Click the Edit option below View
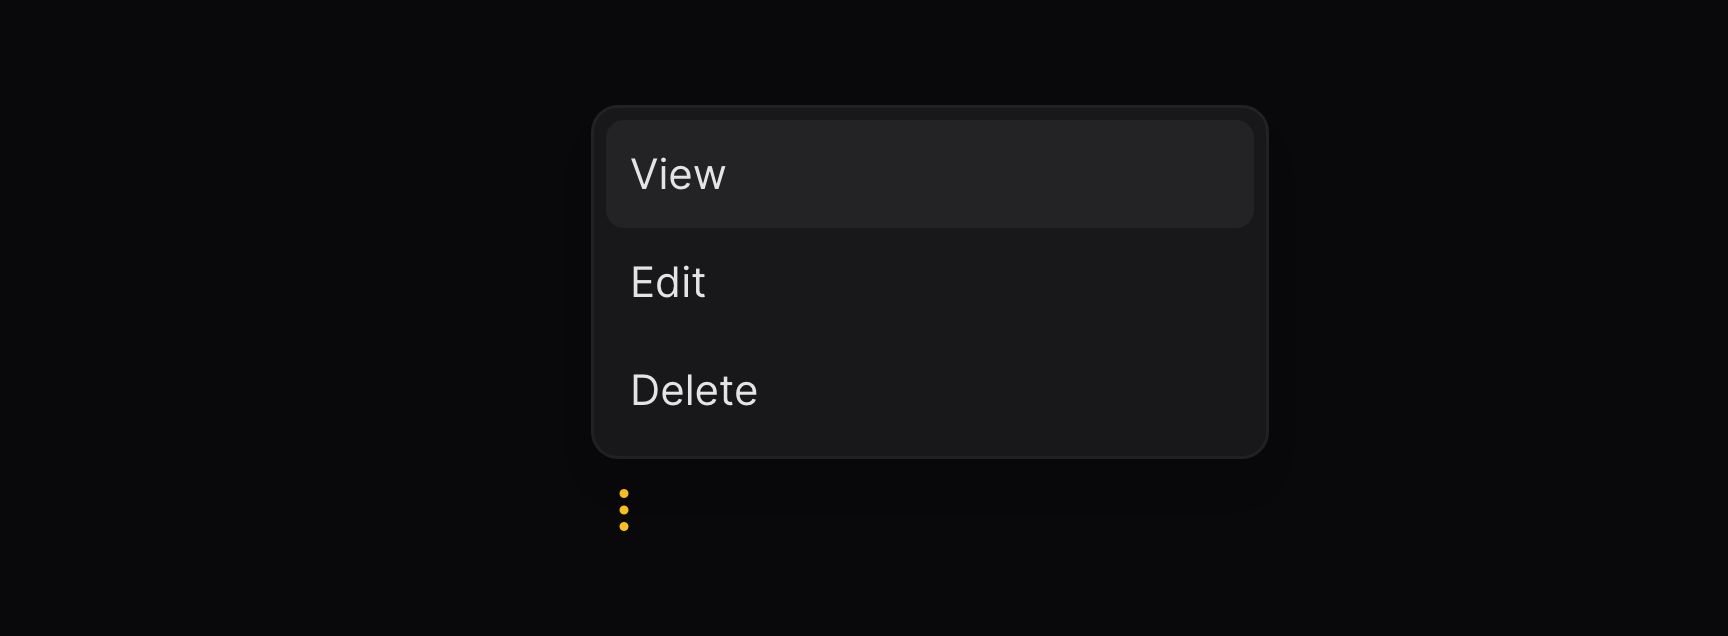The image size is (1728, 636). tap(930, 282)
